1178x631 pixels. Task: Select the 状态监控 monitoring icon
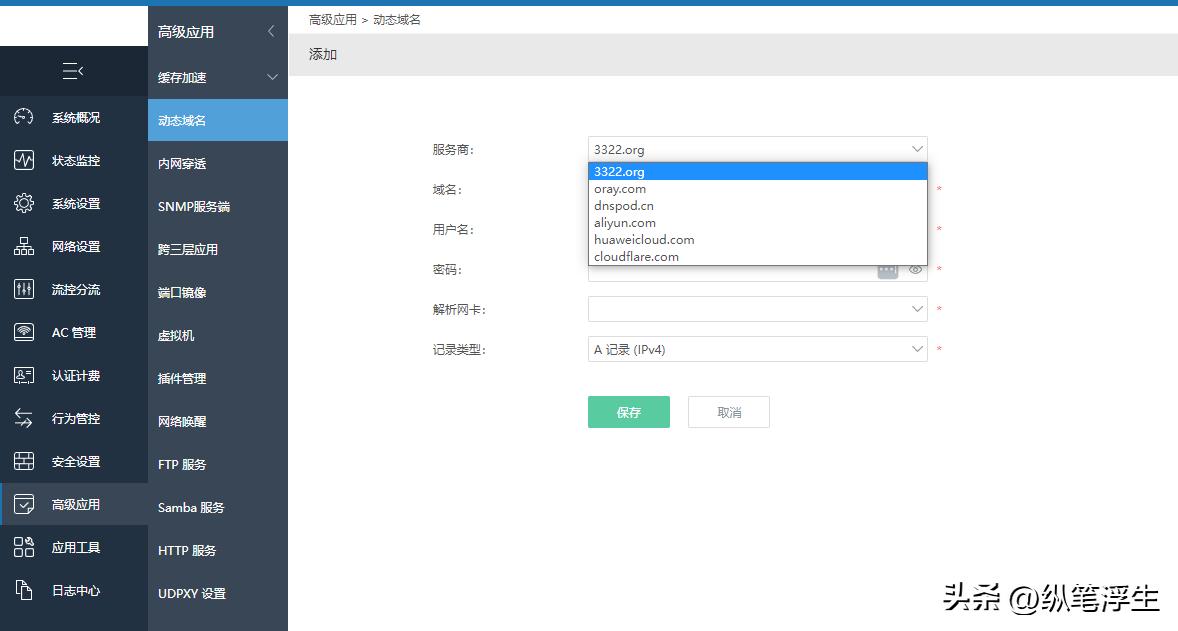(23, 160)
